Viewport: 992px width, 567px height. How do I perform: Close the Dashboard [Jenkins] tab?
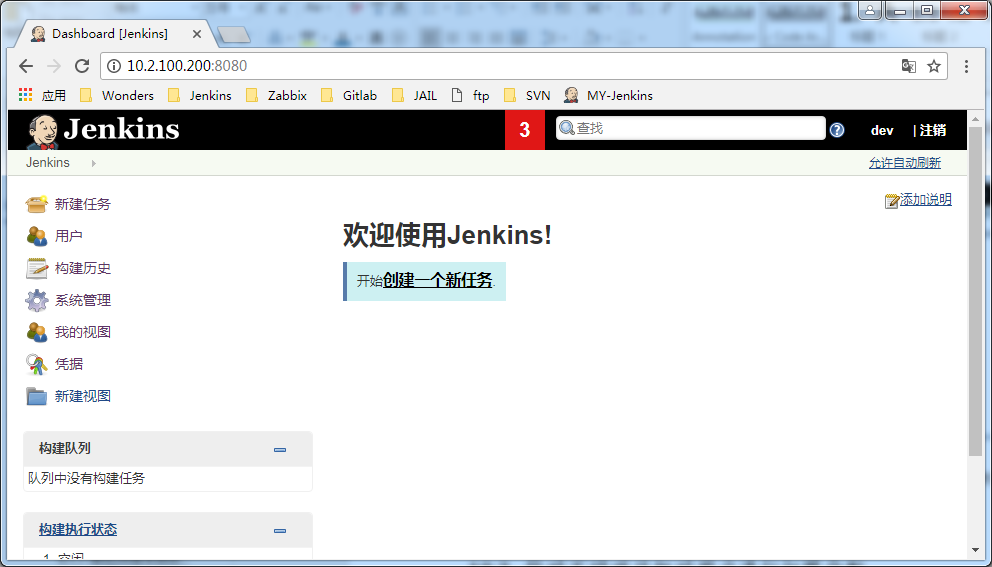(x=197, y=34)
